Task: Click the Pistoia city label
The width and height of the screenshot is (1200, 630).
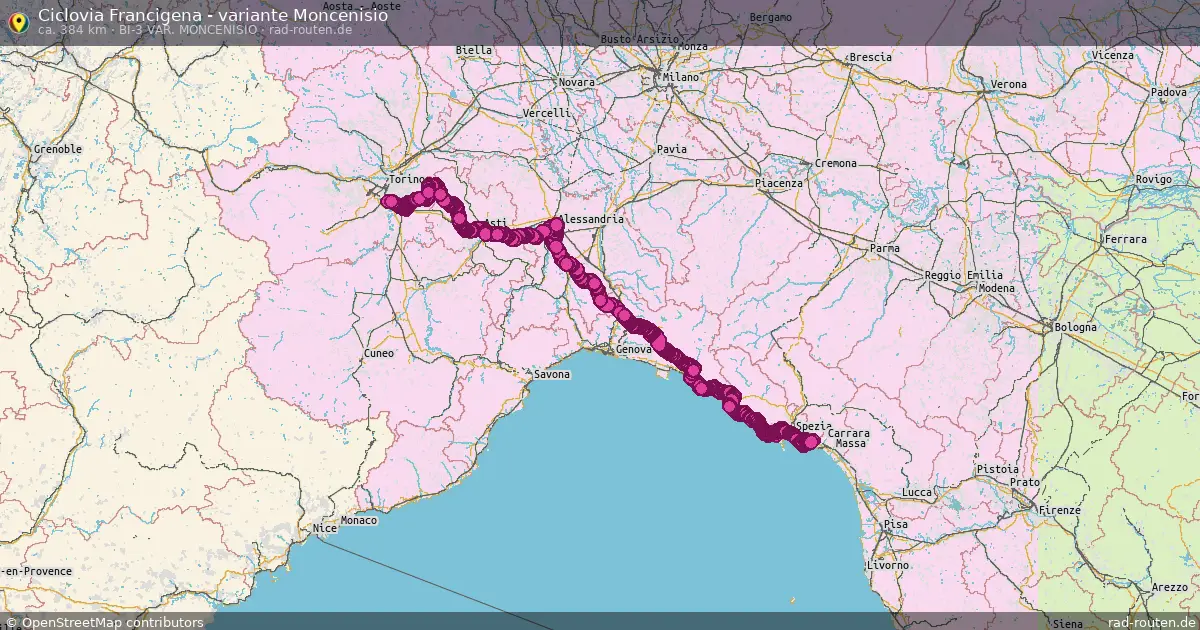Action: point(1000,469)
